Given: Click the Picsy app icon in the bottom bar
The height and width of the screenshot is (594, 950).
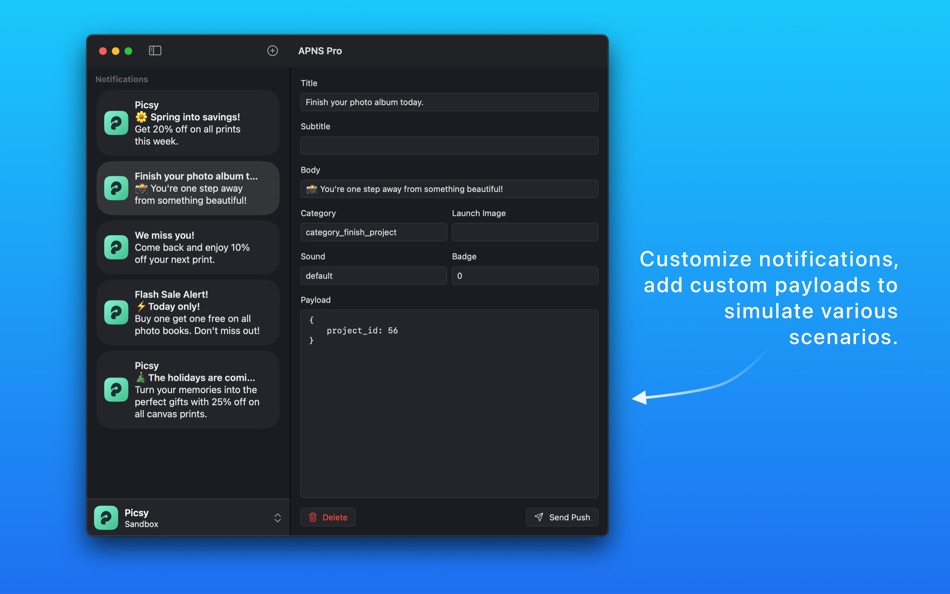Looking at the screenshot, I should point(106,517).
